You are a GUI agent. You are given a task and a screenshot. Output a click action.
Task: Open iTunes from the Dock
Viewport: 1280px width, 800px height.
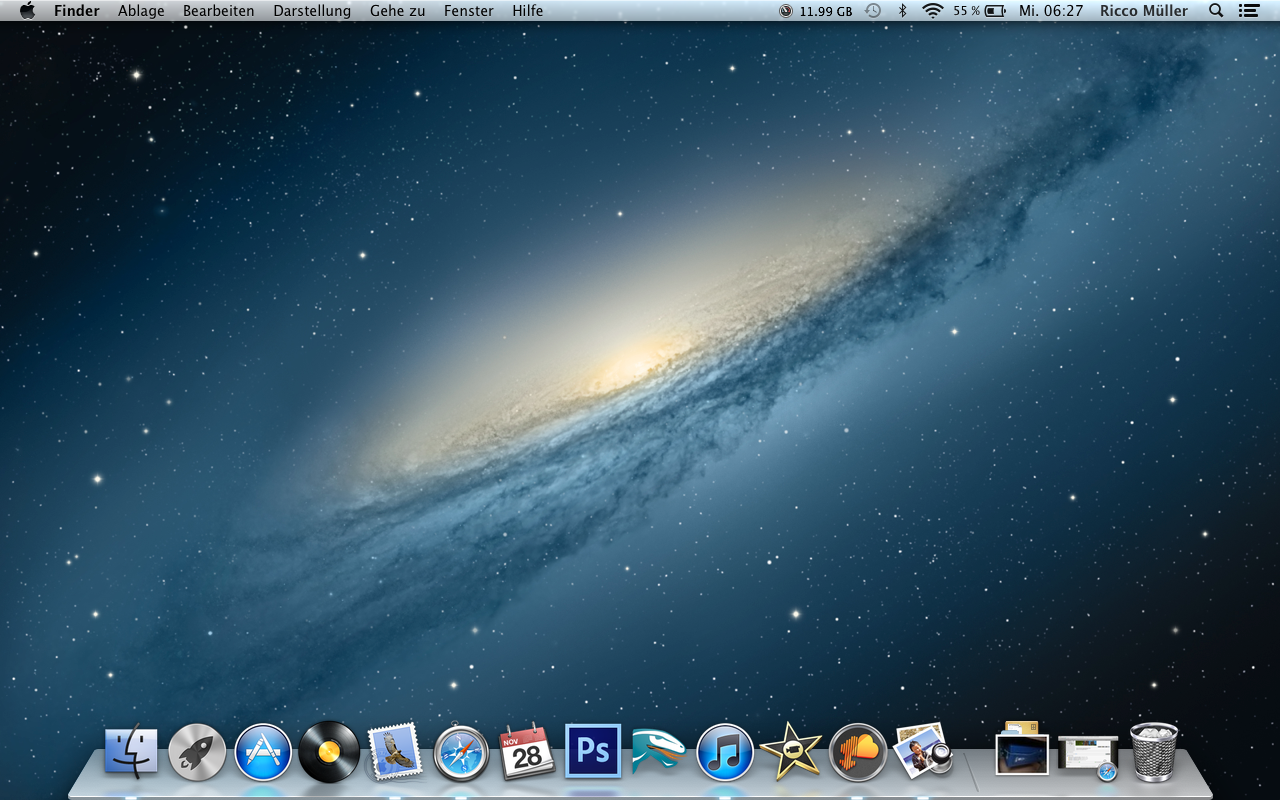pos(725,752)
